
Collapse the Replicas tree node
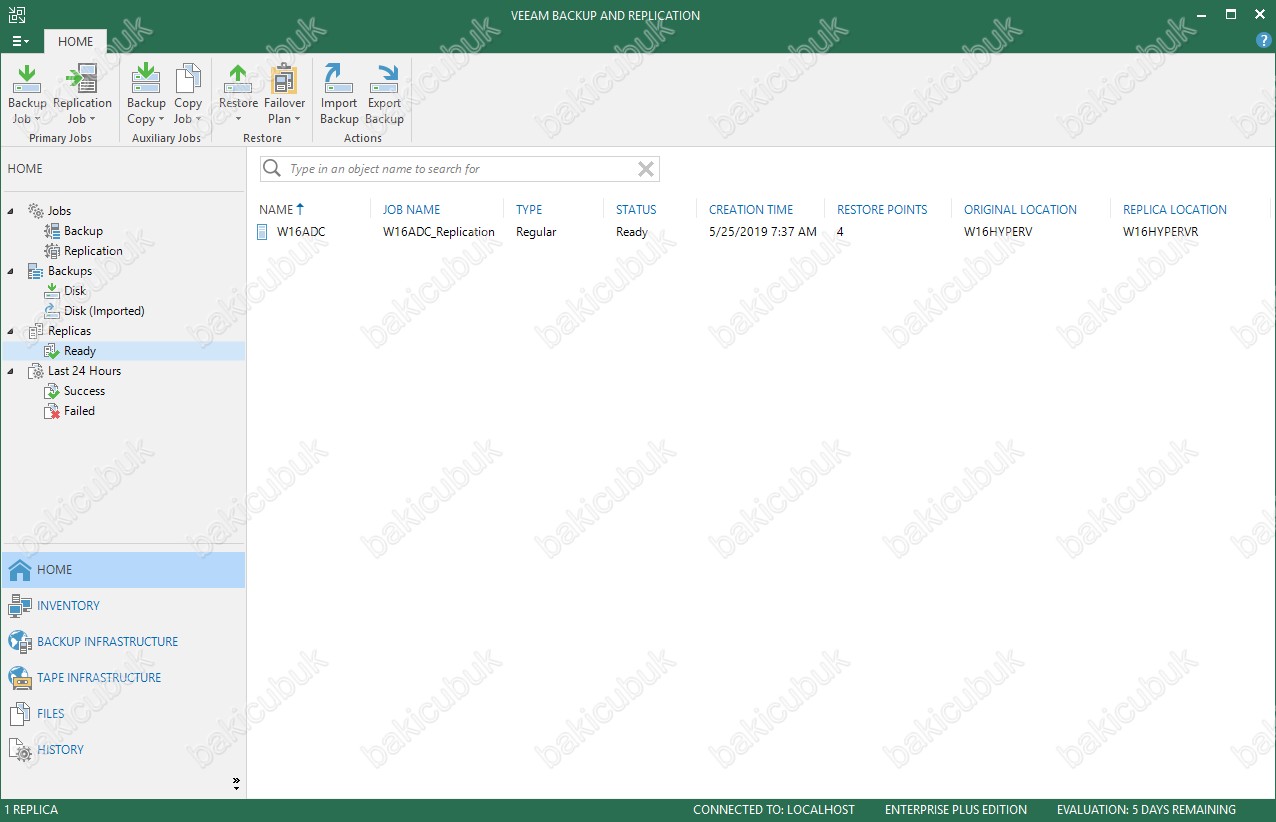[x=11, y=331]
